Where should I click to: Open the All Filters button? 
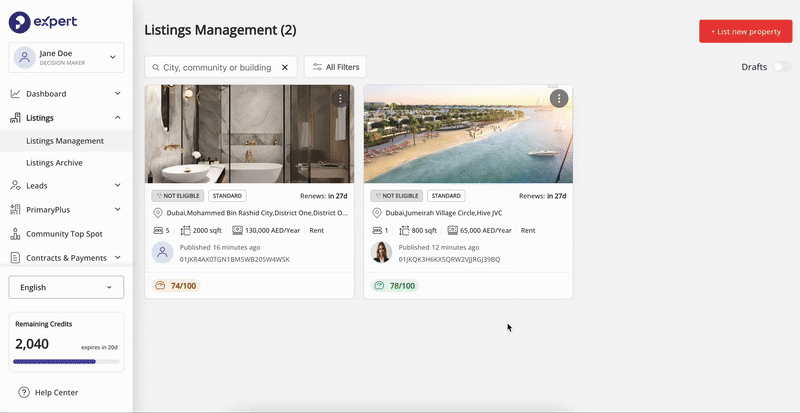335,67
